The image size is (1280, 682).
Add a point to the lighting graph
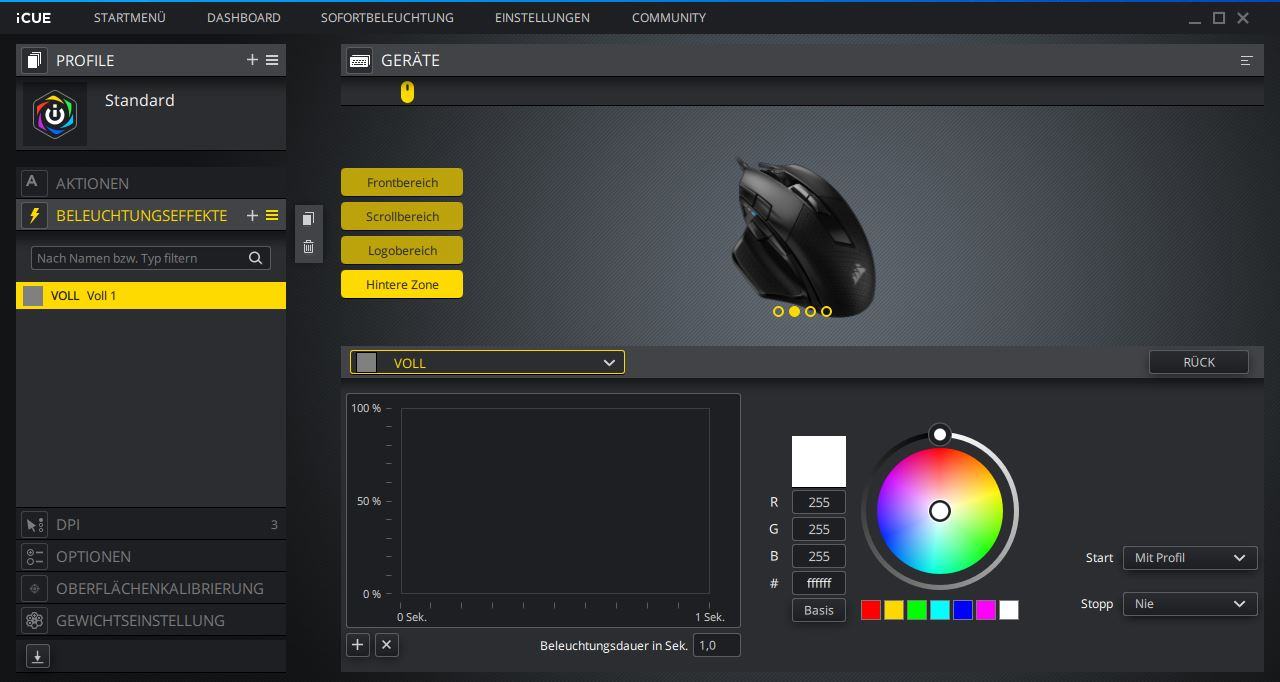(357, 645)
